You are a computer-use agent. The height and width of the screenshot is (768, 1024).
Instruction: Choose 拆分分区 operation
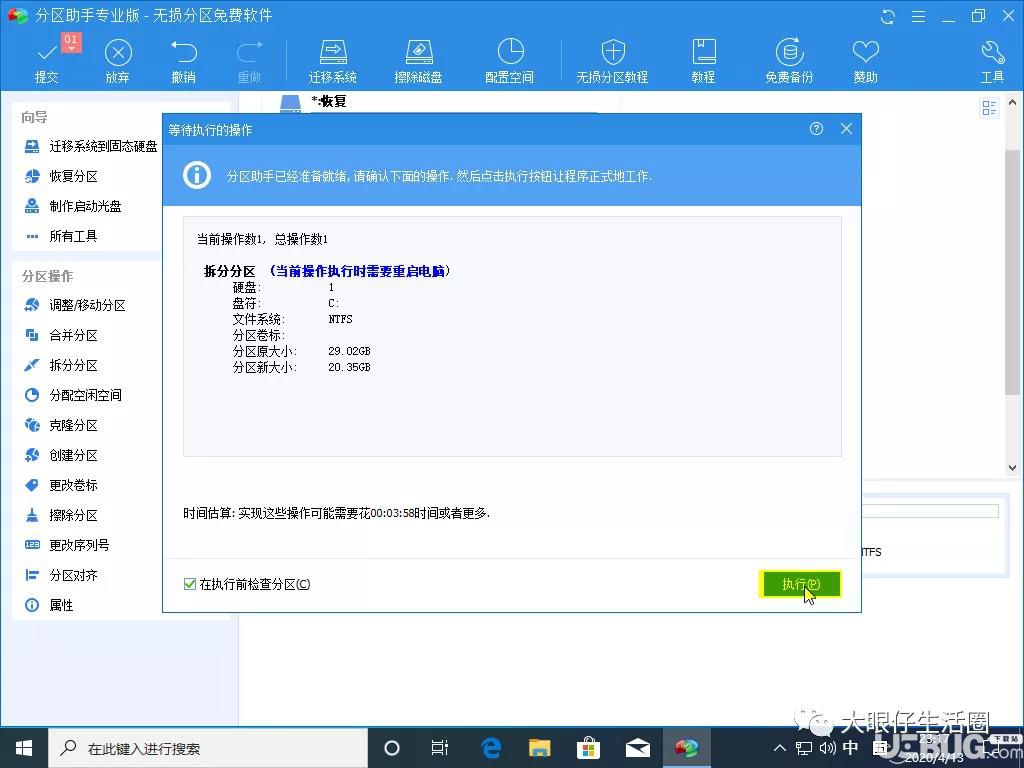coord(61,365)
